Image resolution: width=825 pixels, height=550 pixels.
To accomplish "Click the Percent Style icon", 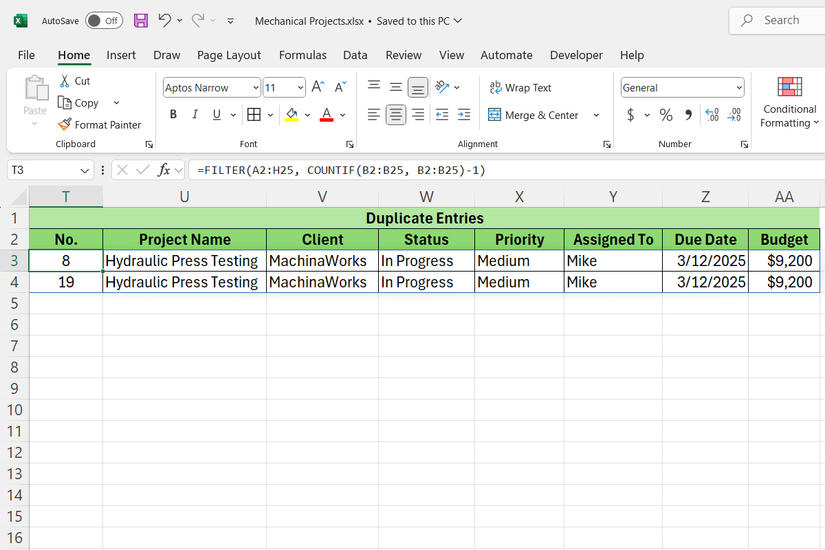I will (666, 115).
